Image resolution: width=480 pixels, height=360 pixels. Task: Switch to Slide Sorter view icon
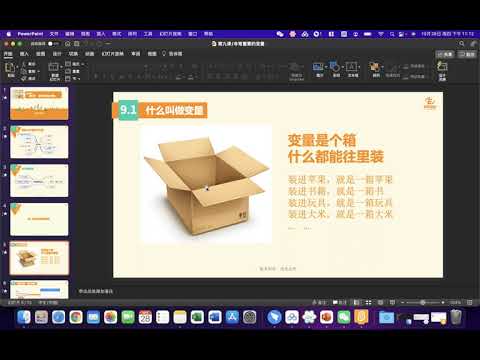pos(368,302)
